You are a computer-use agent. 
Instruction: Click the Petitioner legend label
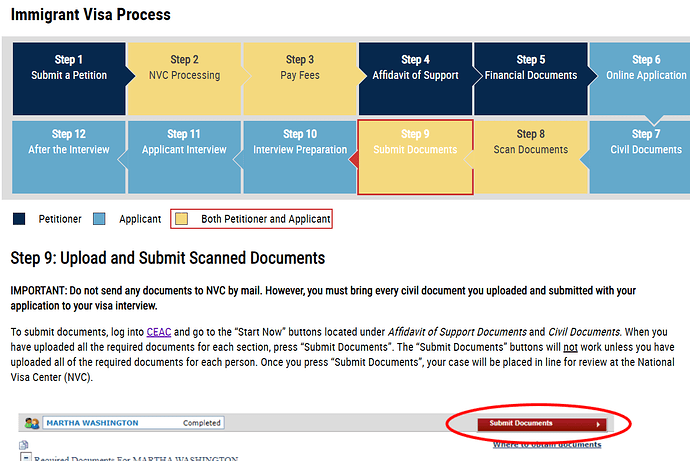(60, 219)
